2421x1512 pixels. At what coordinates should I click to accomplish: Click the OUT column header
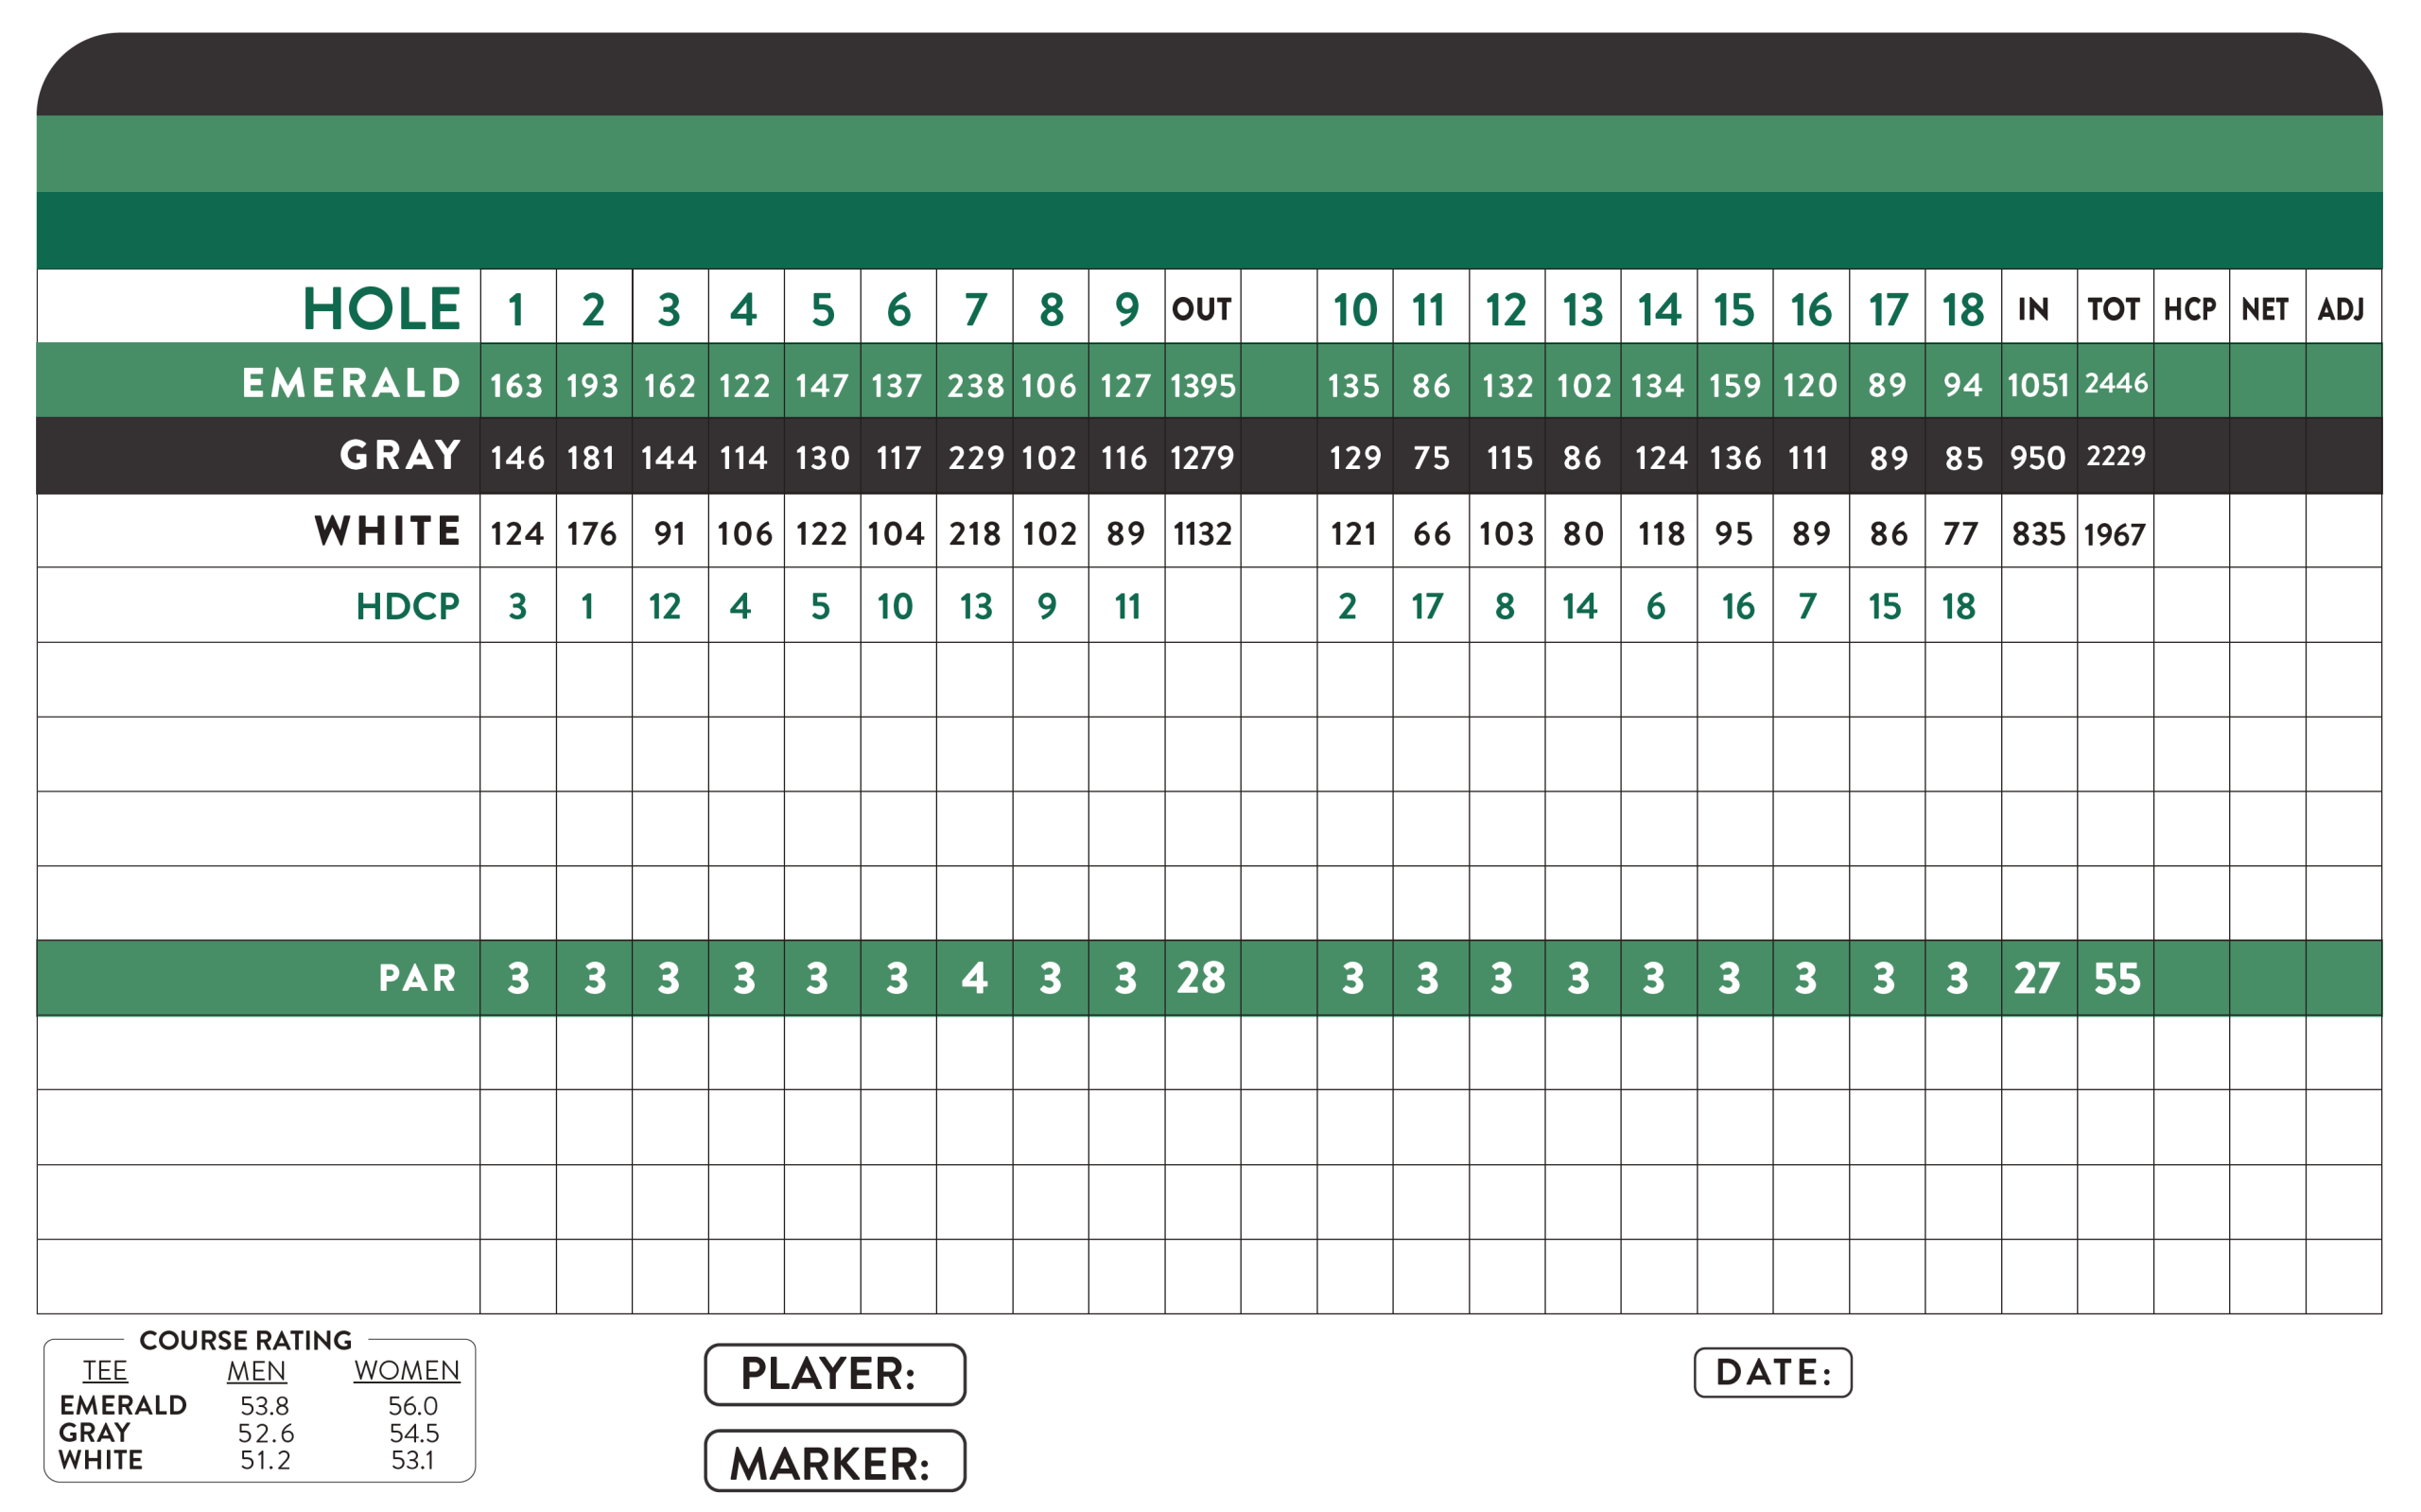point(1201,309)
